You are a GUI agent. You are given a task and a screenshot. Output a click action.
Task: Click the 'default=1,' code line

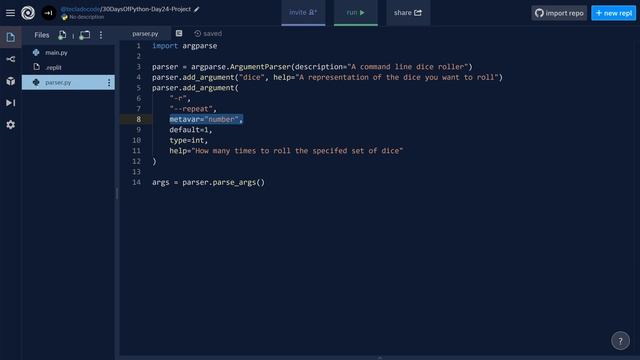191,130
